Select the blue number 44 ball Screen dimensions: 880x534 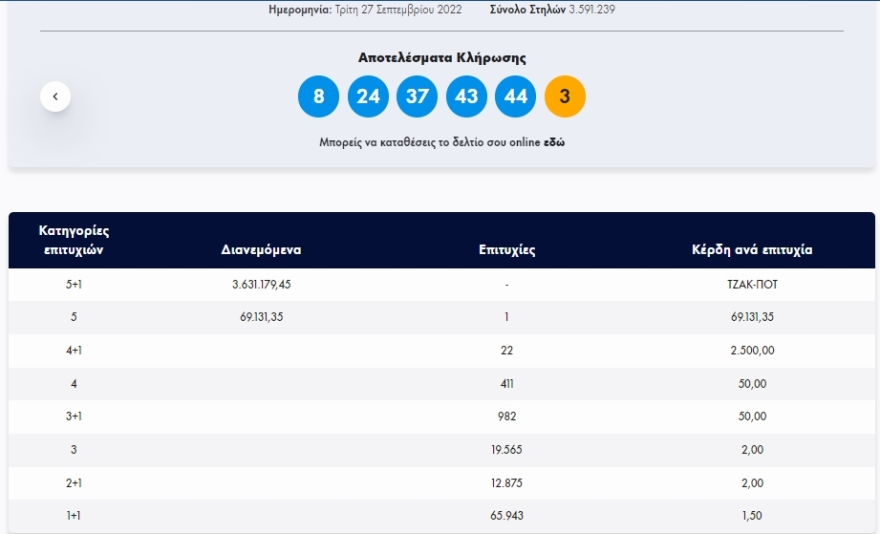[x=515, y=96]
